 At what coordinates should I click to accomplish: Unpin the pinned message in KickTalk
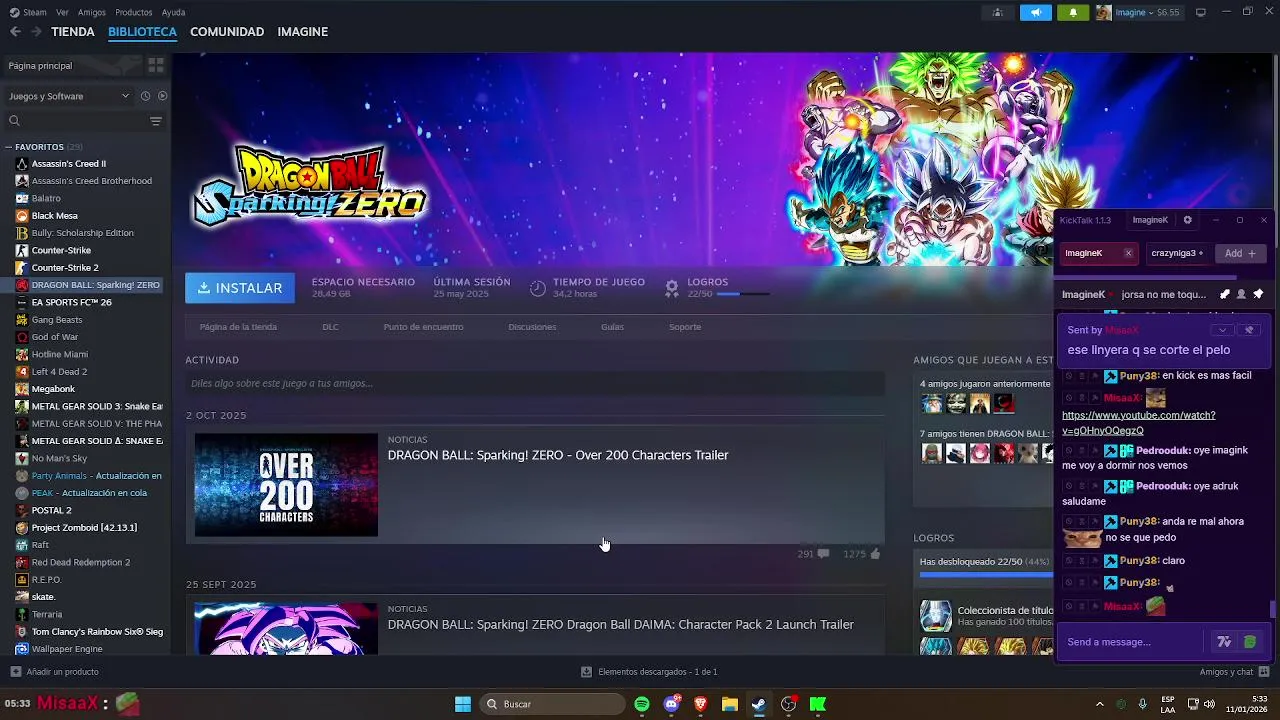point(1249,330)
